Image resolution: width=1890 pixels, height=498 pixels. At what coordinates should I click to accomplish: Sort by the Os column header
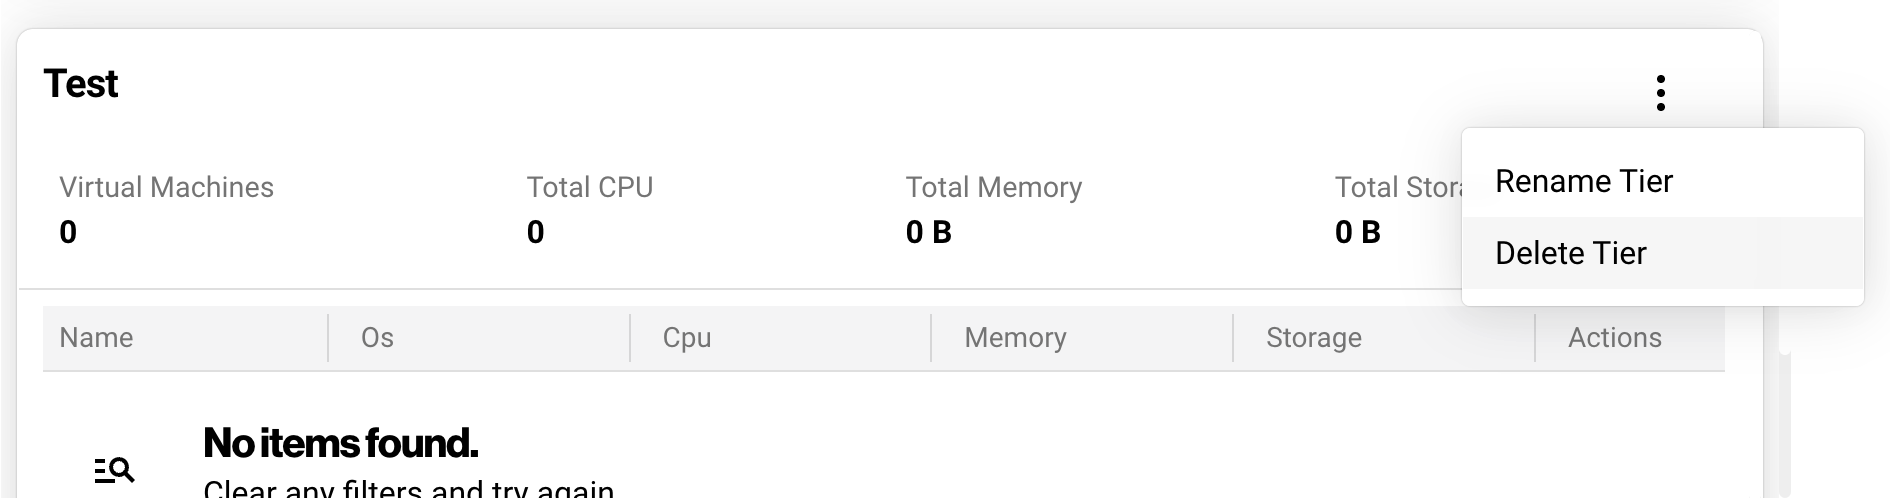pos(377,338)
